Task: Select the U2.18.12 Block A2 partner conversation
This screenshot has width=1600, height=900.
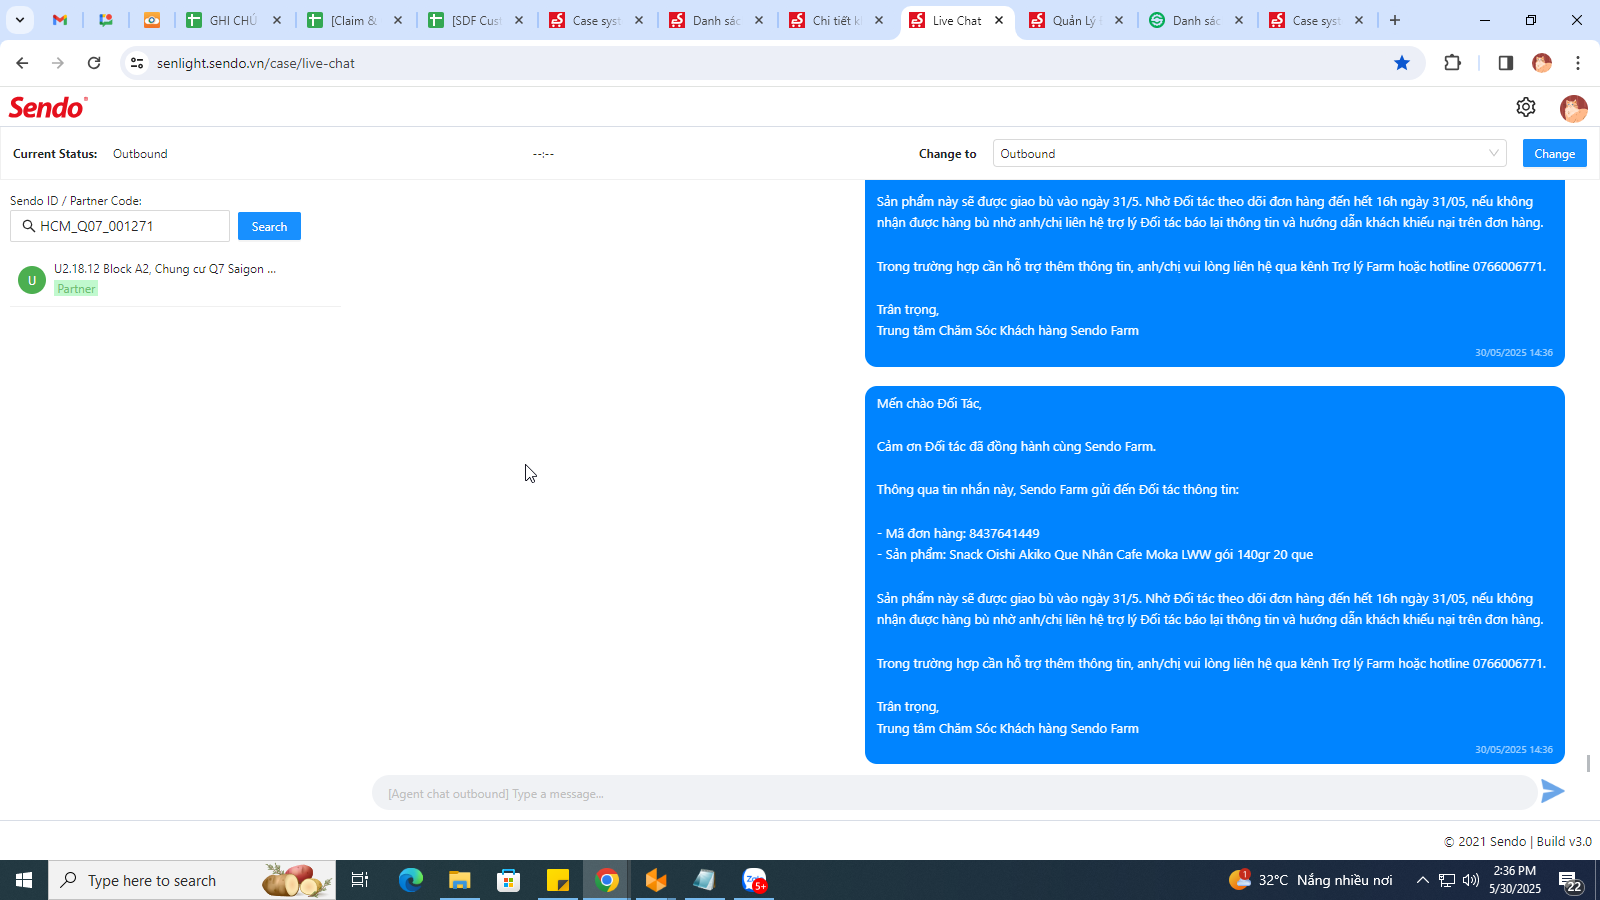Action: (x=175, y=279)
